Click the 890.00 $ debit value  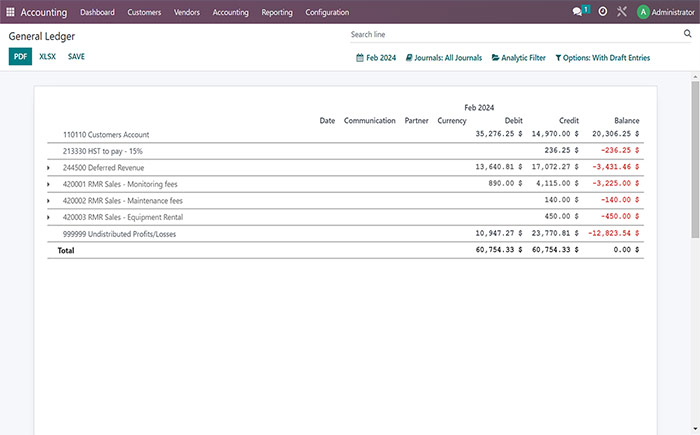coord(505,183)
